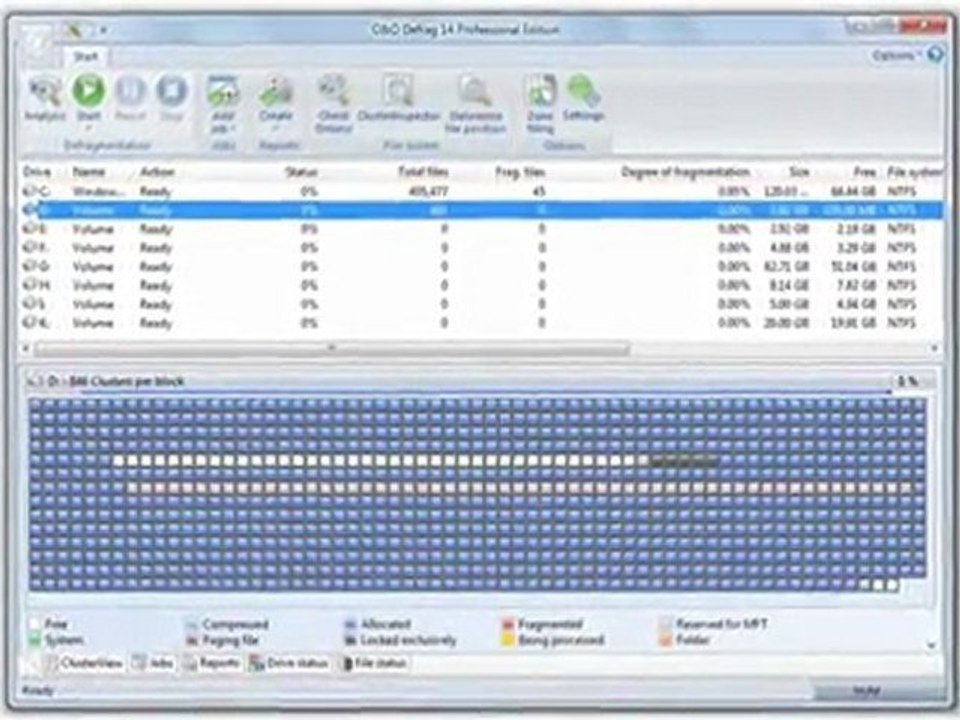960x720 pixels.
Task: Click the Allocated legend color swatch
Action: [351, 624]
